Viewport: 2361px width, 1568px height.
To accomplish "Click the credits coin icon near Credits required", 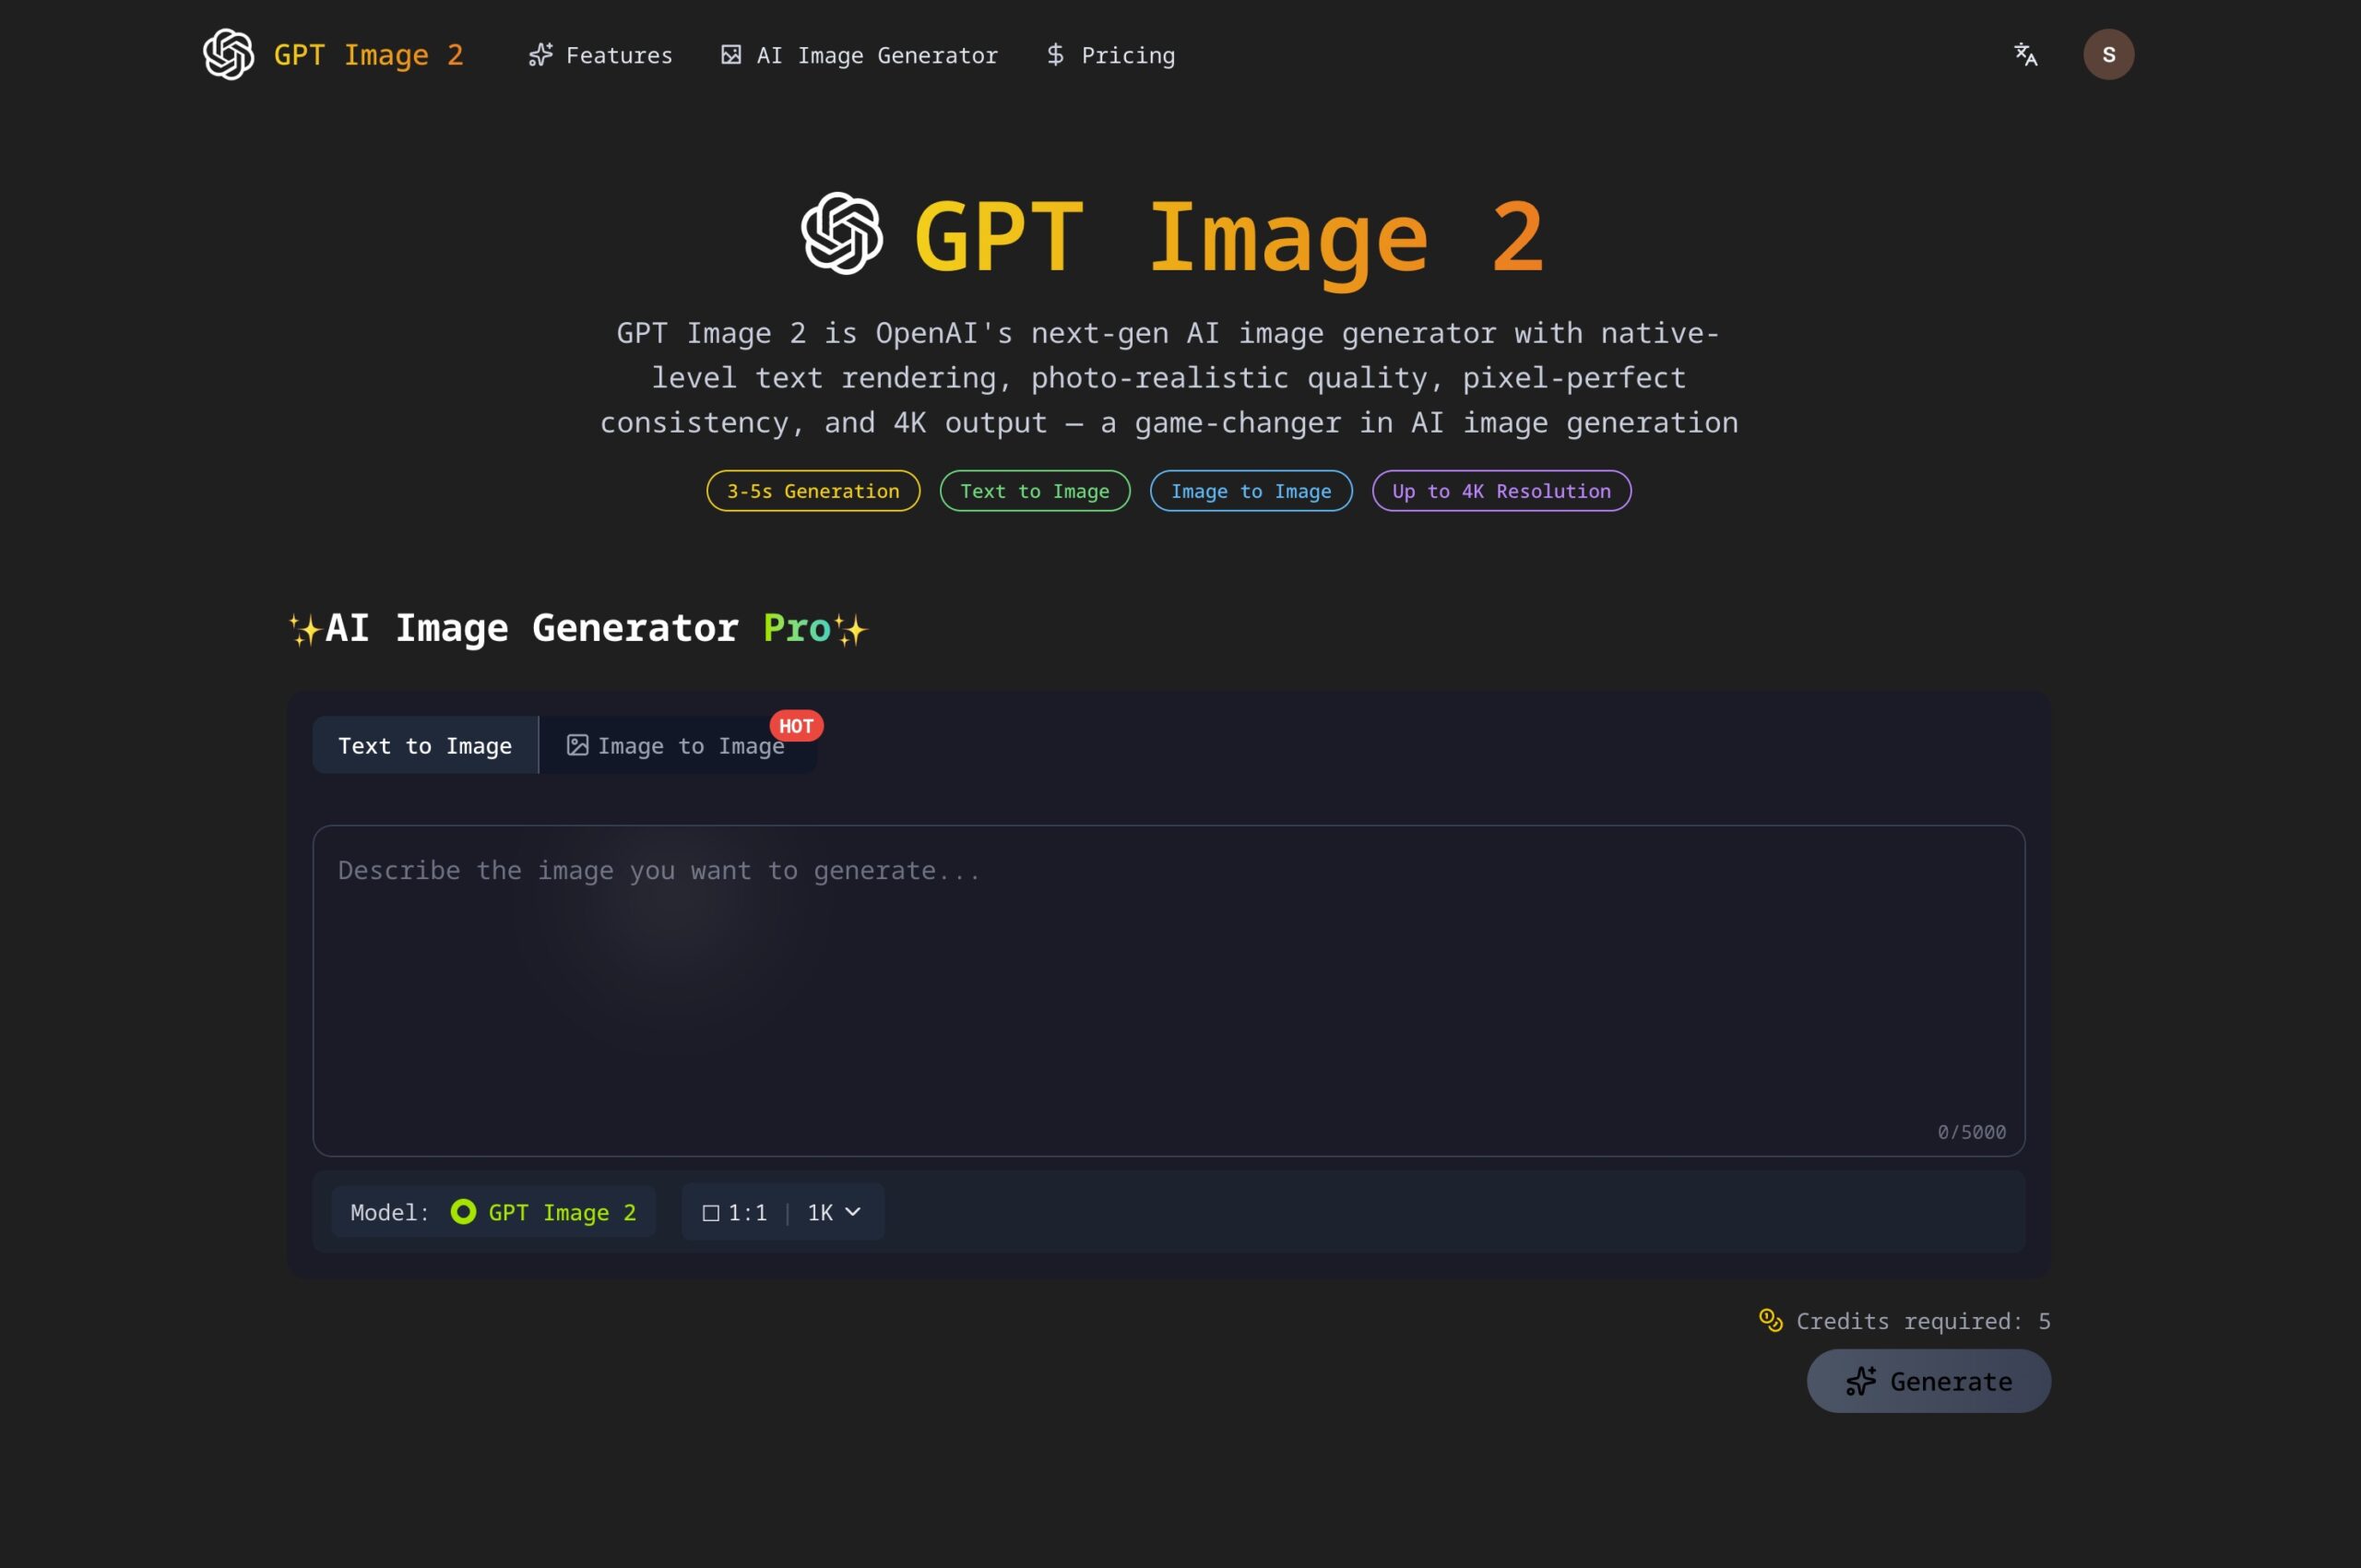I will pos(1771,1320).
